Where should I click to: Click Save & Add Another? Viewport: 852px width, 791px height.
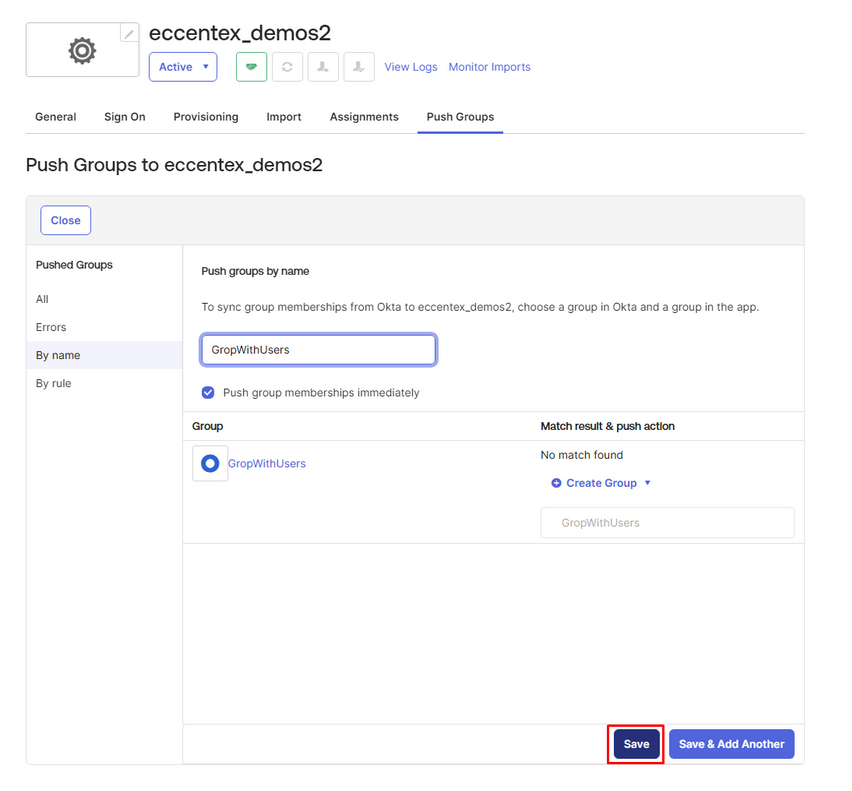[731, 744]
